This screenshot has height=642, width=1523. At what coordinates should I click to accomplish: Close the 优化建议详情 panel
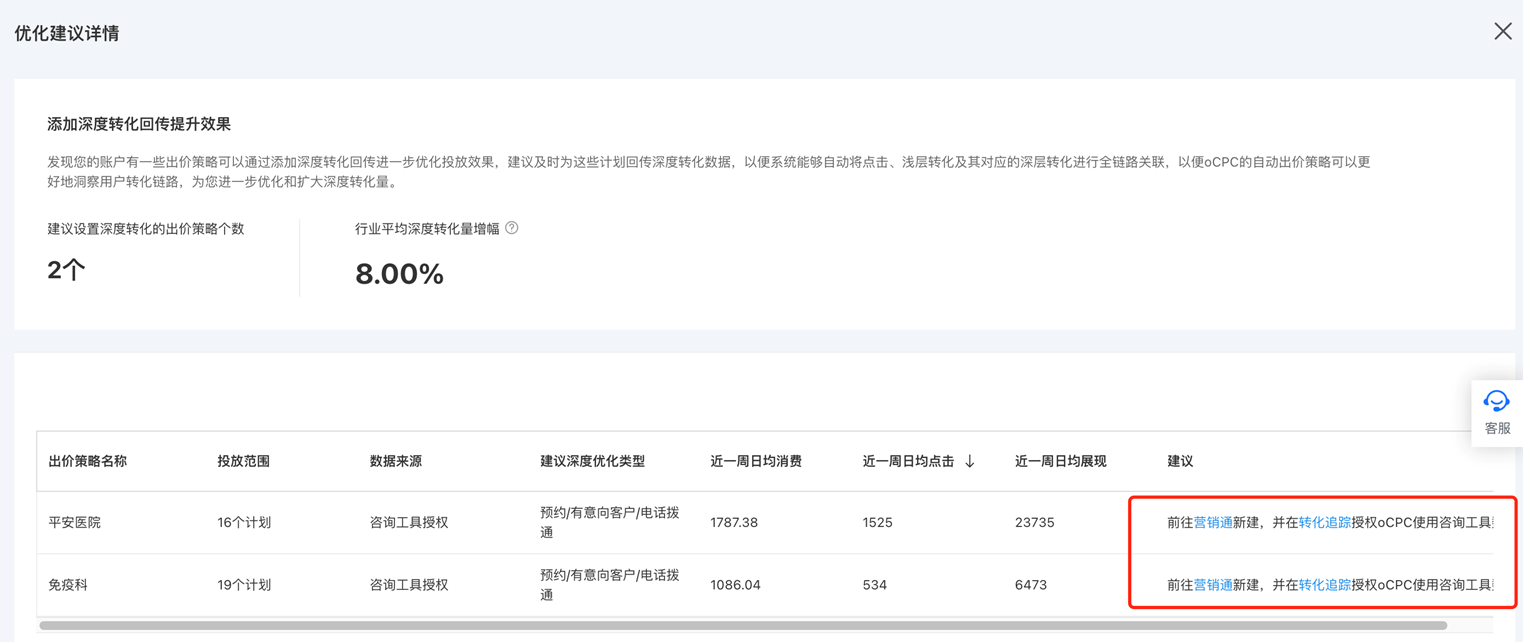coord(1502,31)
